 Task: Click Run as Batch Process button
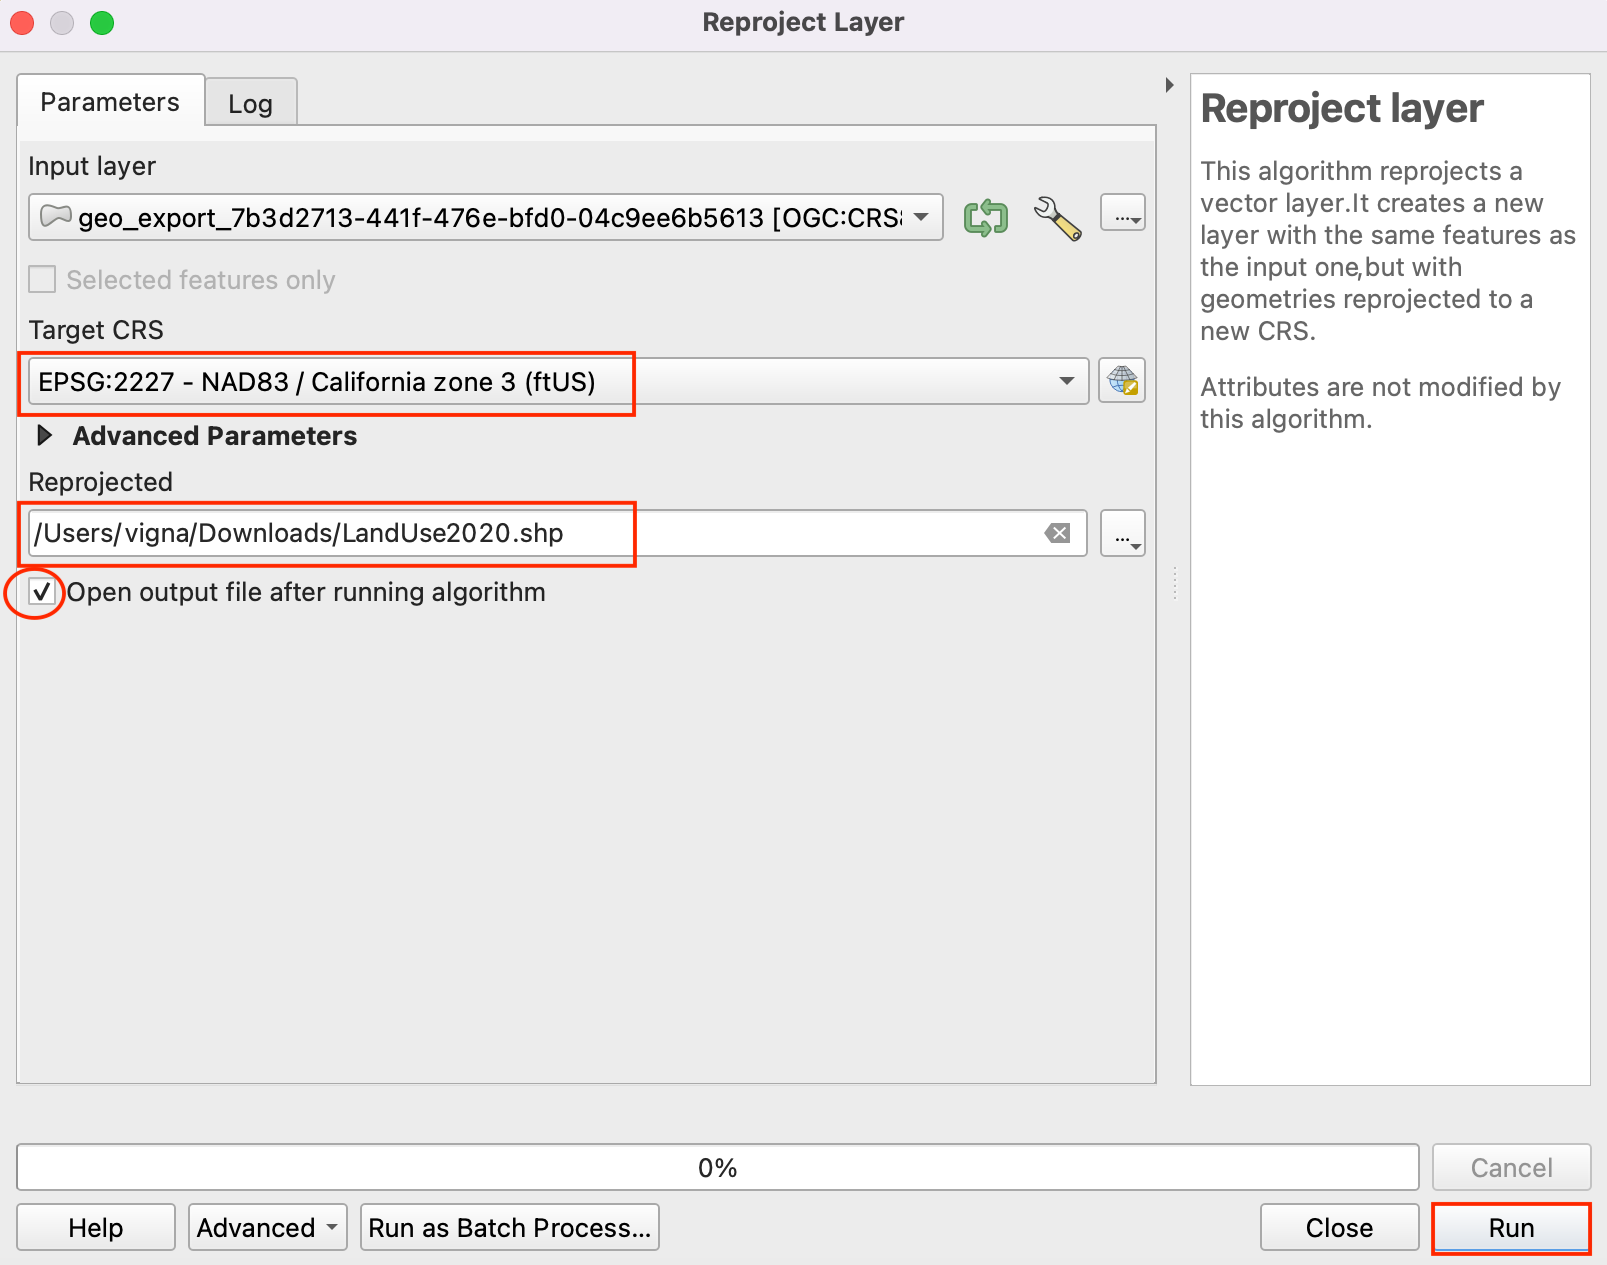(x=509, y=1227)
